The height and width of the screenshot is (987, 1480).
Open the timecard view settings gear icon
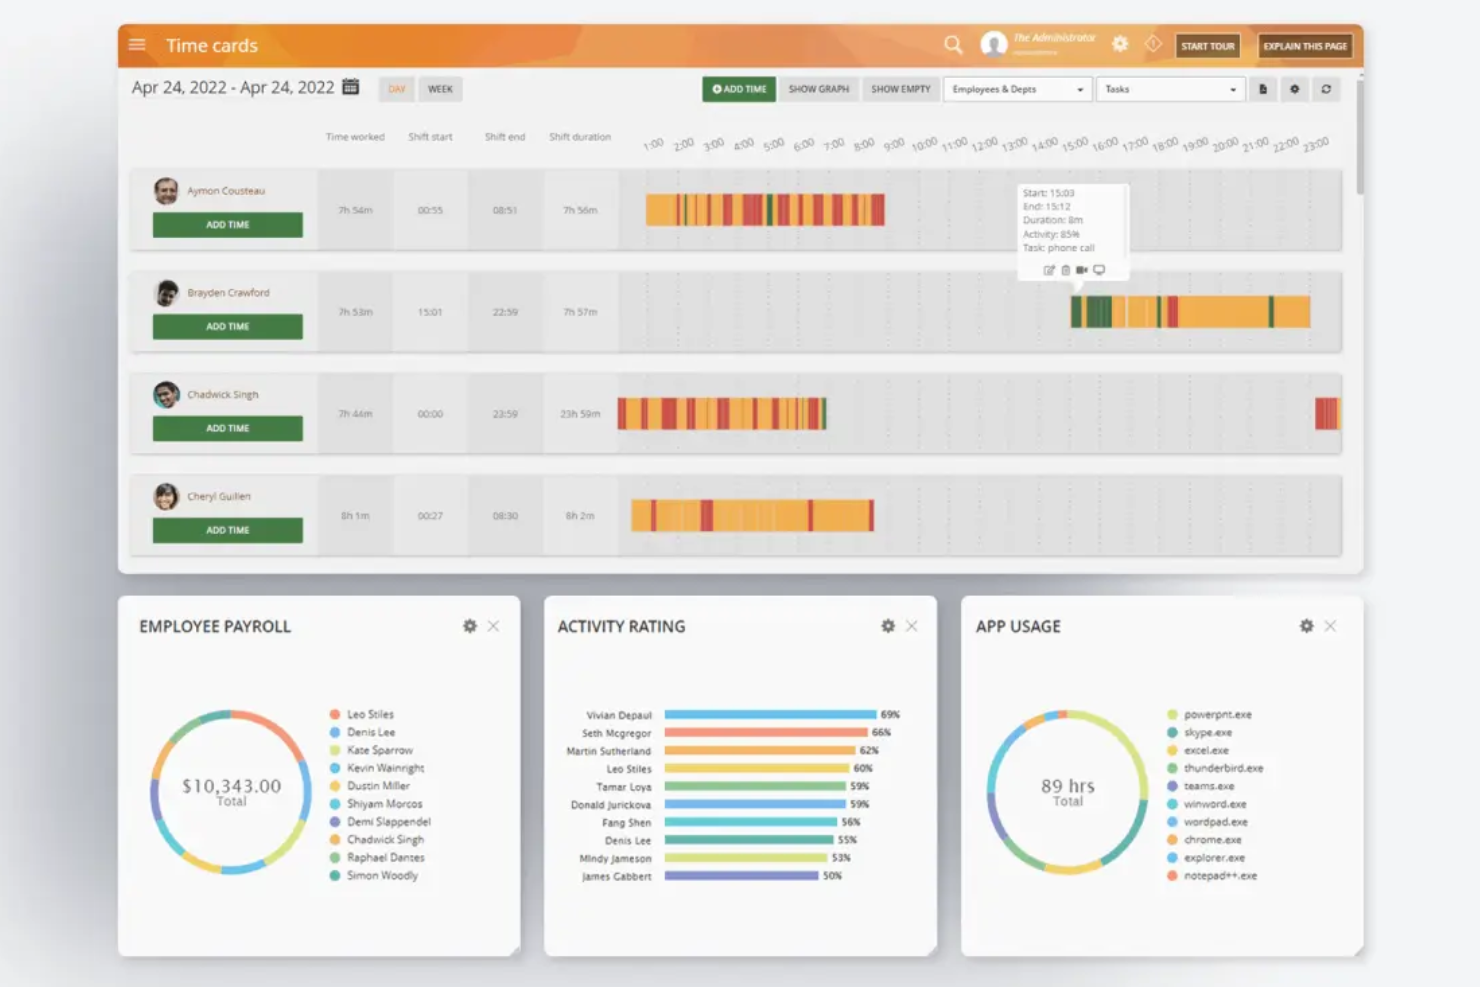1295,89
